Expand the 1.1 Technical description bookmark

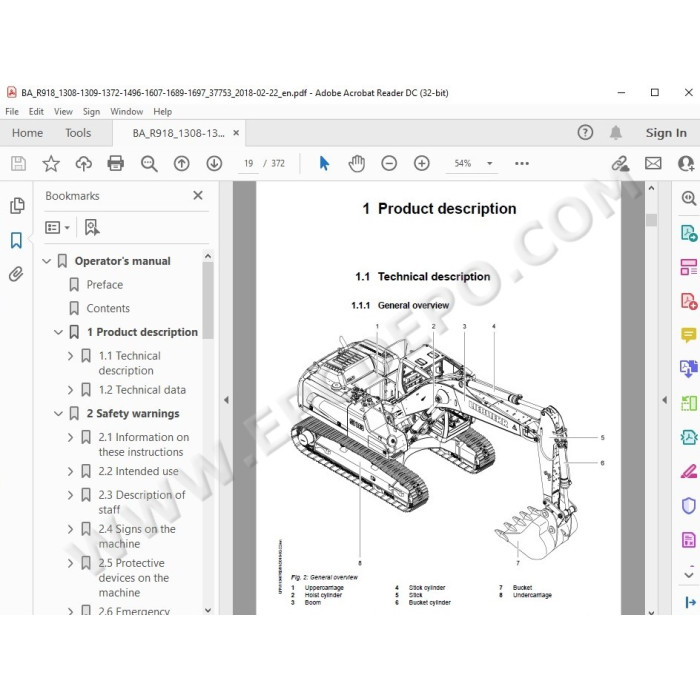coord(70,356)
